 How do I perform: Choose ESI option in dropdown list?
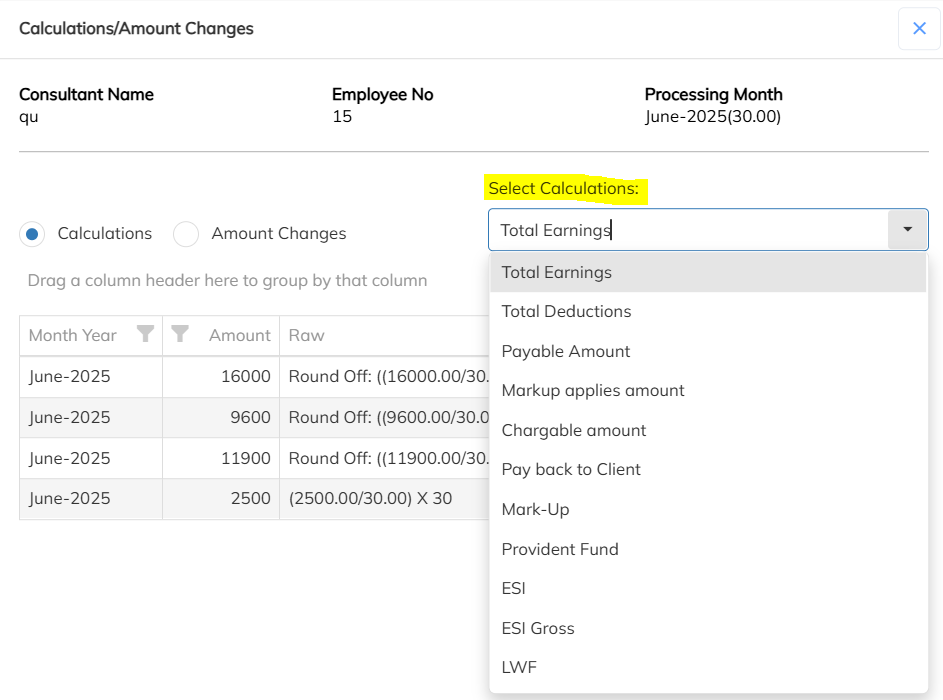pos(708,588)
